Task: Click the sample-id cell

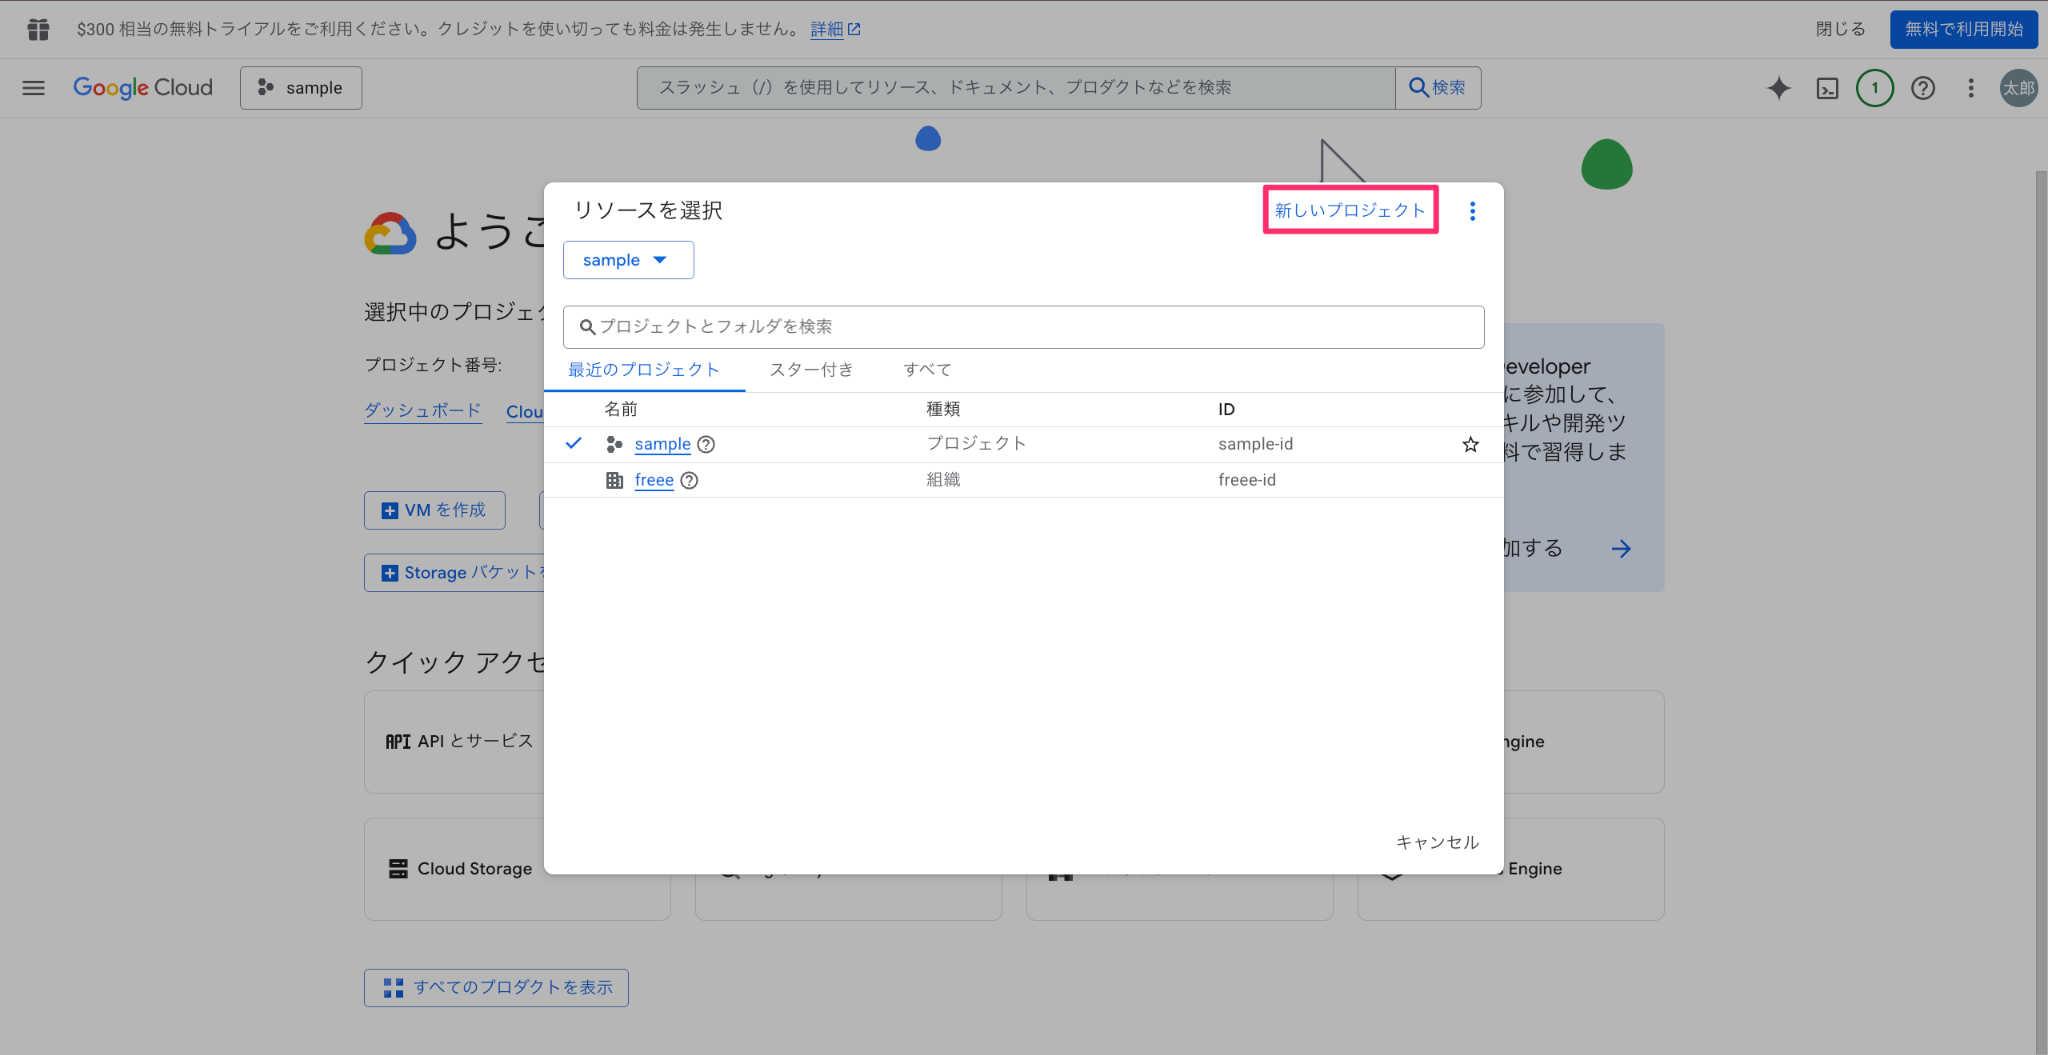Action: click(1255, 444)
